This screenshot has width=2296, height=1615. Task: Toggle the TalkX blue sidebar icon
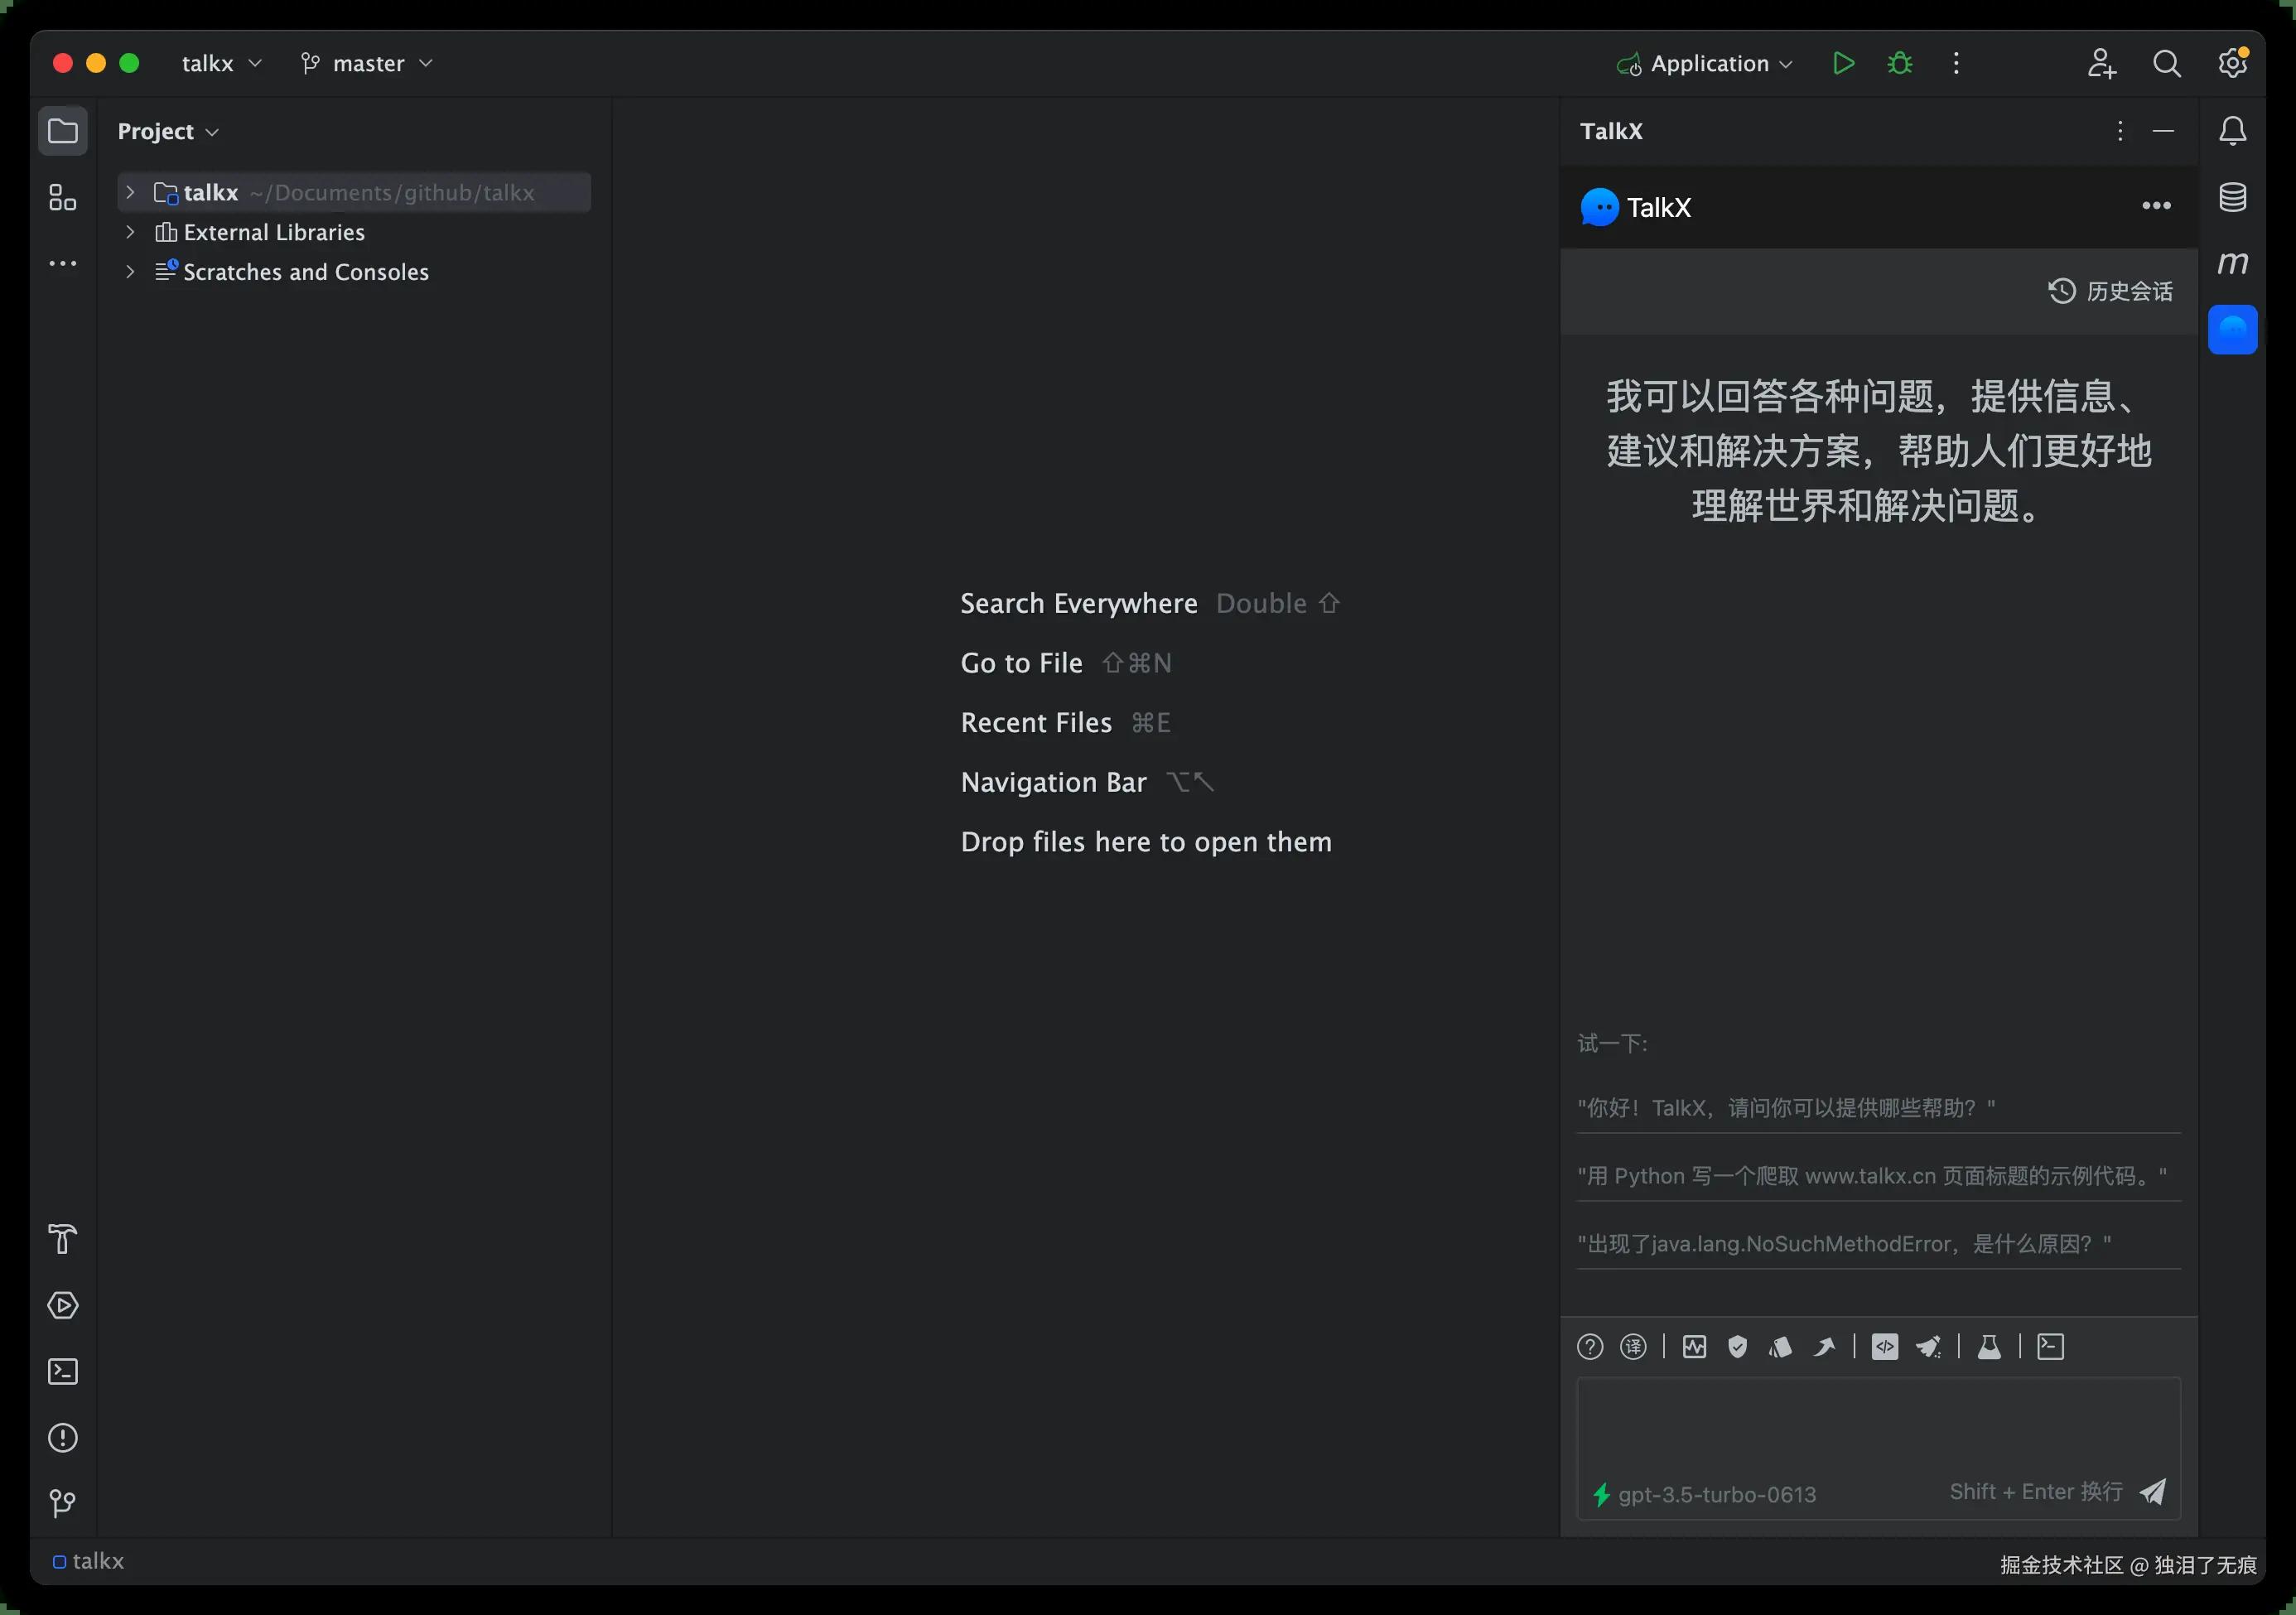point(2232,330)
